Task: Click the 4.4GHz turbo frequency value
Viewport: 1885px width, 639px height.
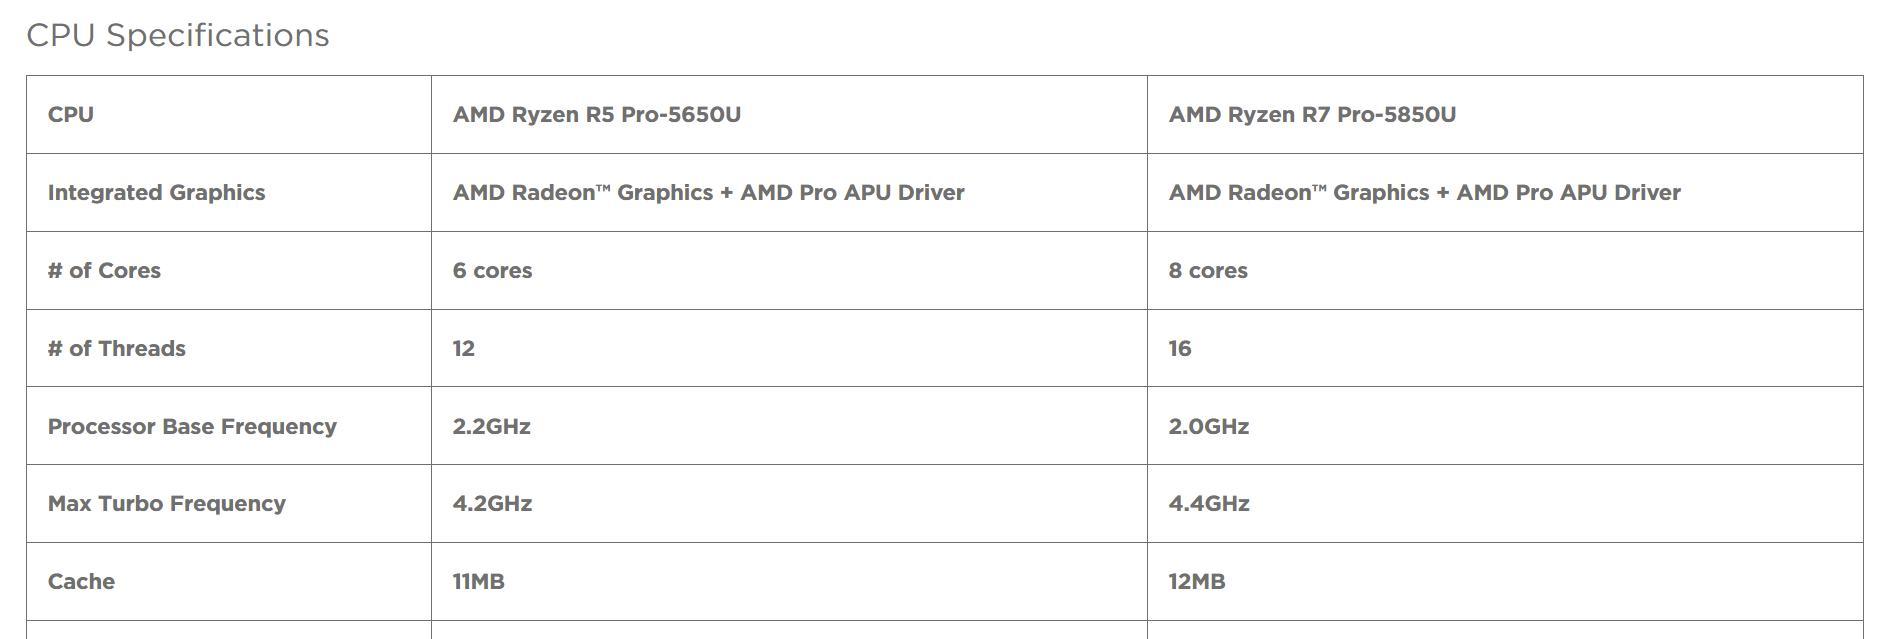Action: coord(1209,503)
